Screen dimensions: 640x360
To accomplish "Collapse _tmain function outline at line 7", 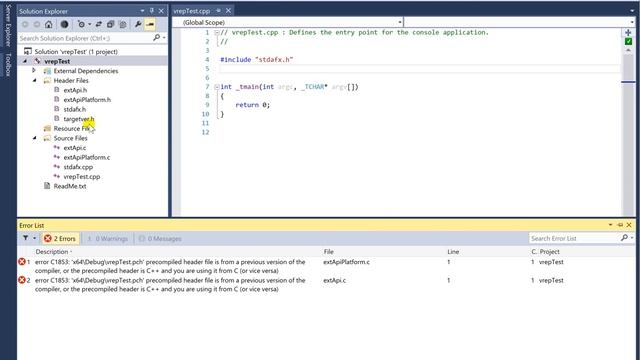I will pos(217,87).
